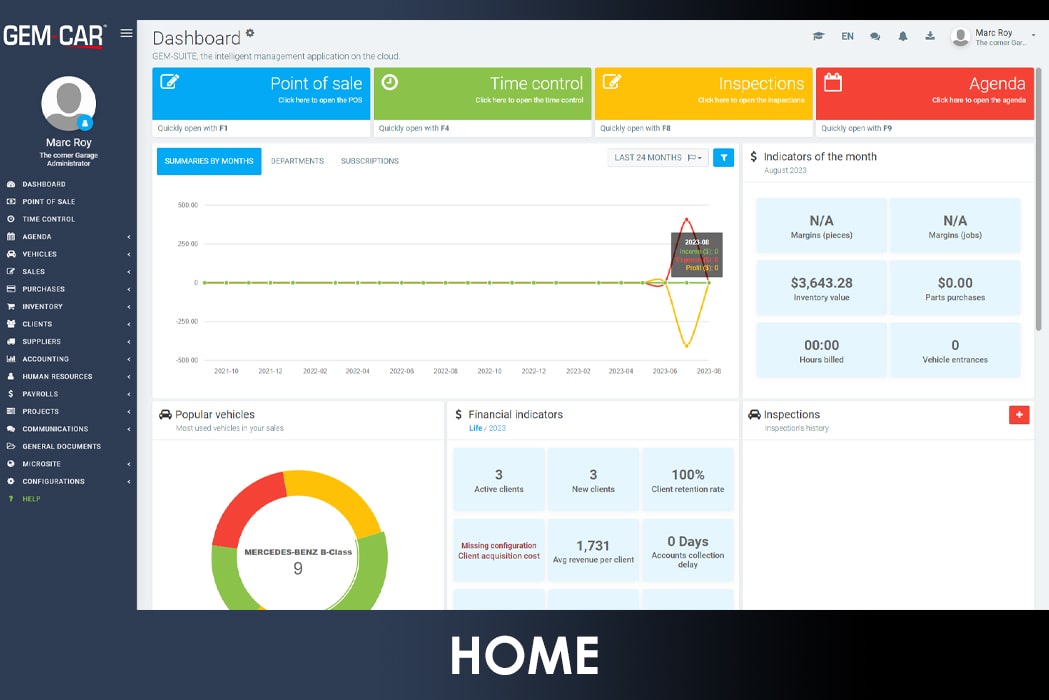Click the notifications bell icon
Image resolution: width=1049 pixels, height=700 pixels.
point(903,36)
